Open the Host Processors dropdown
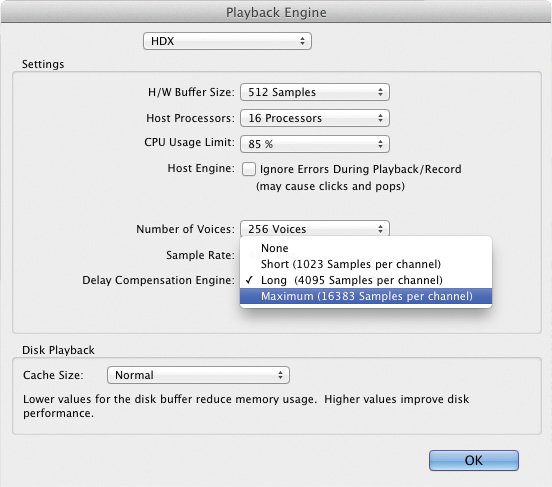 (x=315, y=118)
